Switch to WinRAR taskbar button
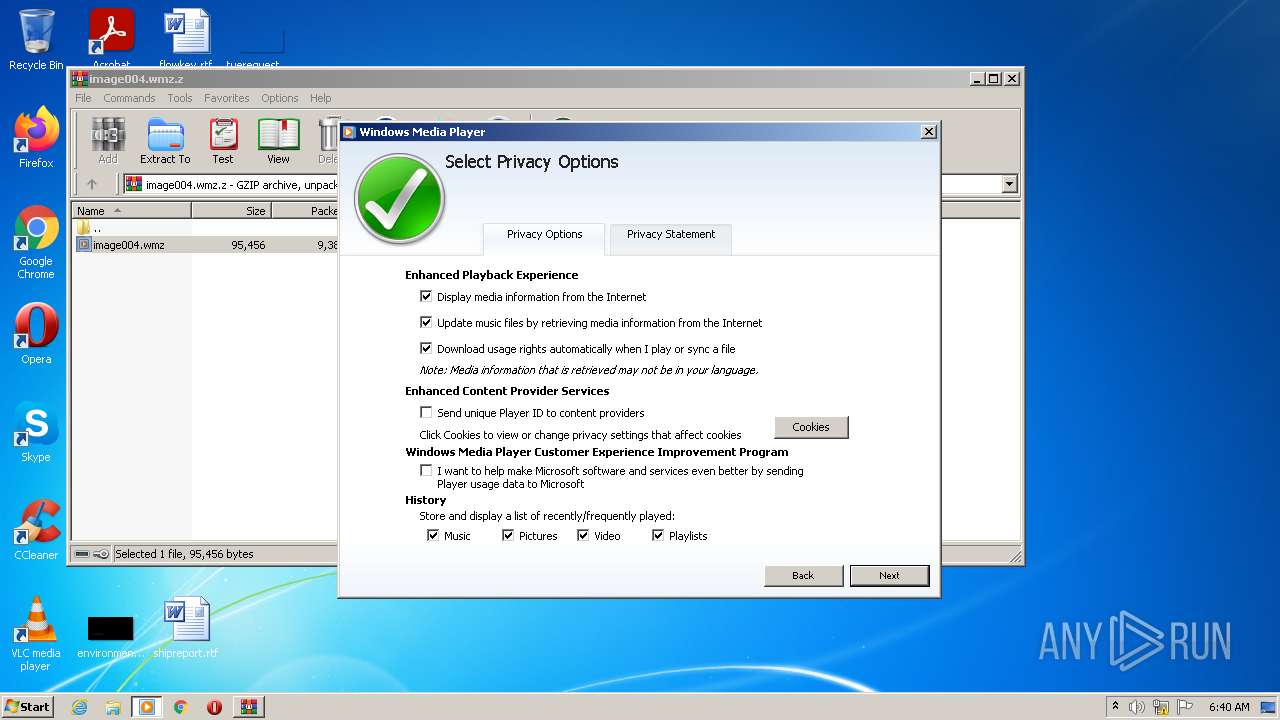The image size is (1280, 720). pos(249,707)
